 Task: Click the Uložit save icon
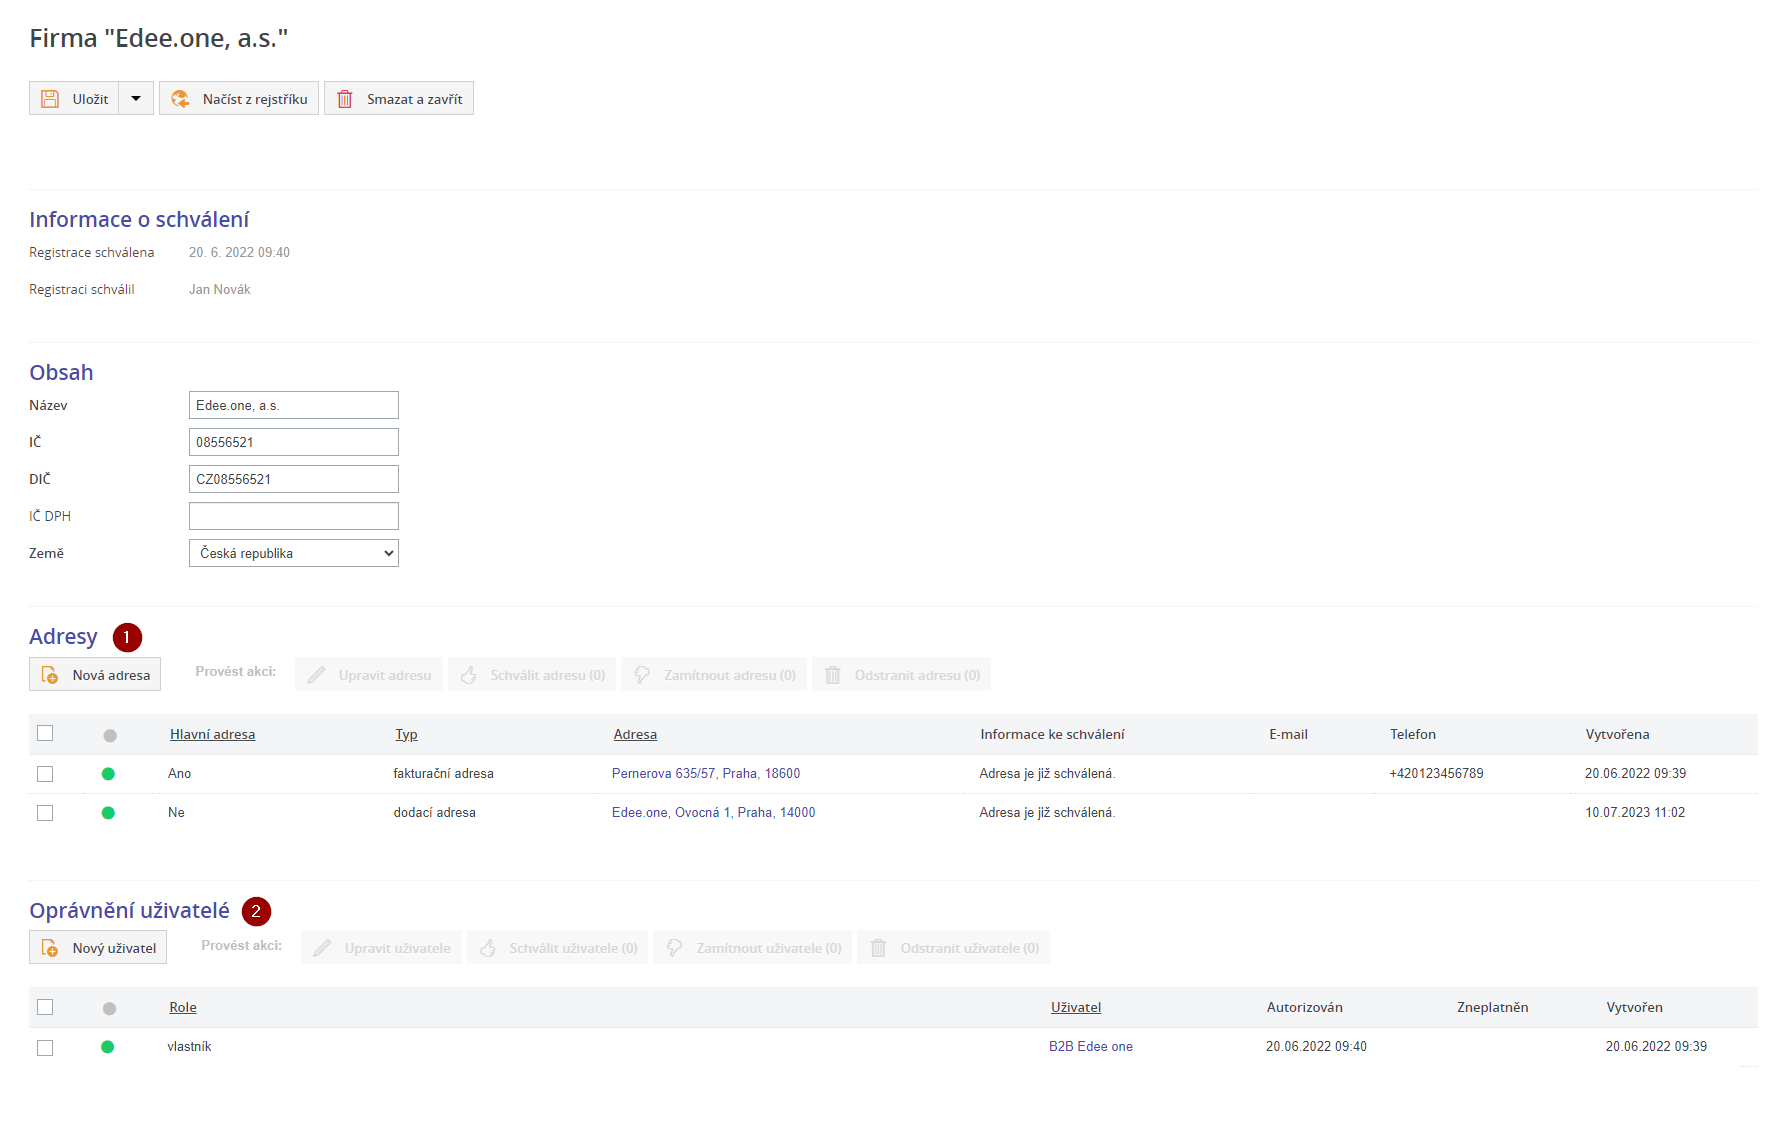[50, 99]
